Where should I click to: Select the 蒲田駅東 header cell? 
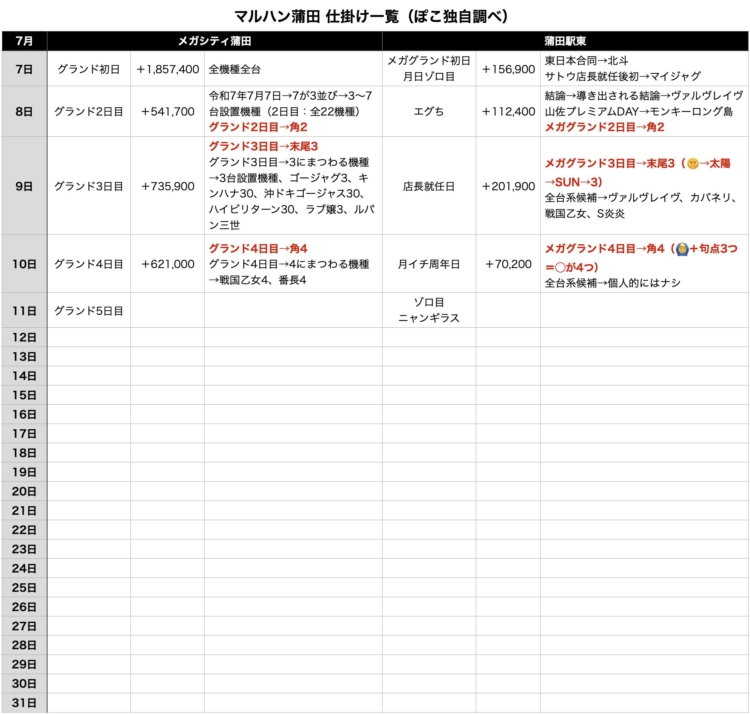coord(565,41)
